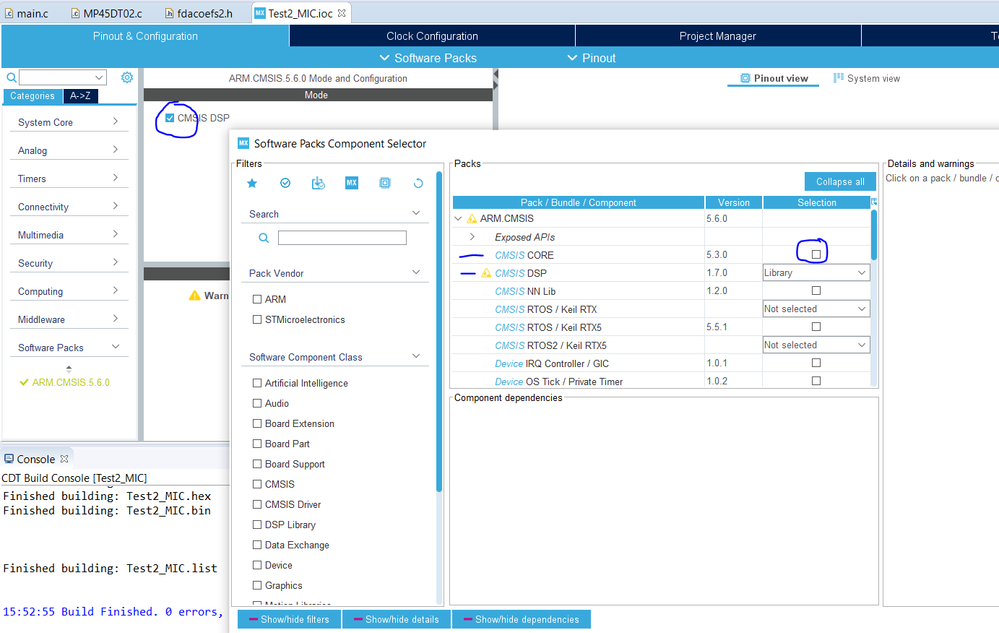Image resolution: width=999 pixels, height=633 pixels.
Task: Click the warning icon beside CMSIS DSP row
Action: click(x=486, y=273)
